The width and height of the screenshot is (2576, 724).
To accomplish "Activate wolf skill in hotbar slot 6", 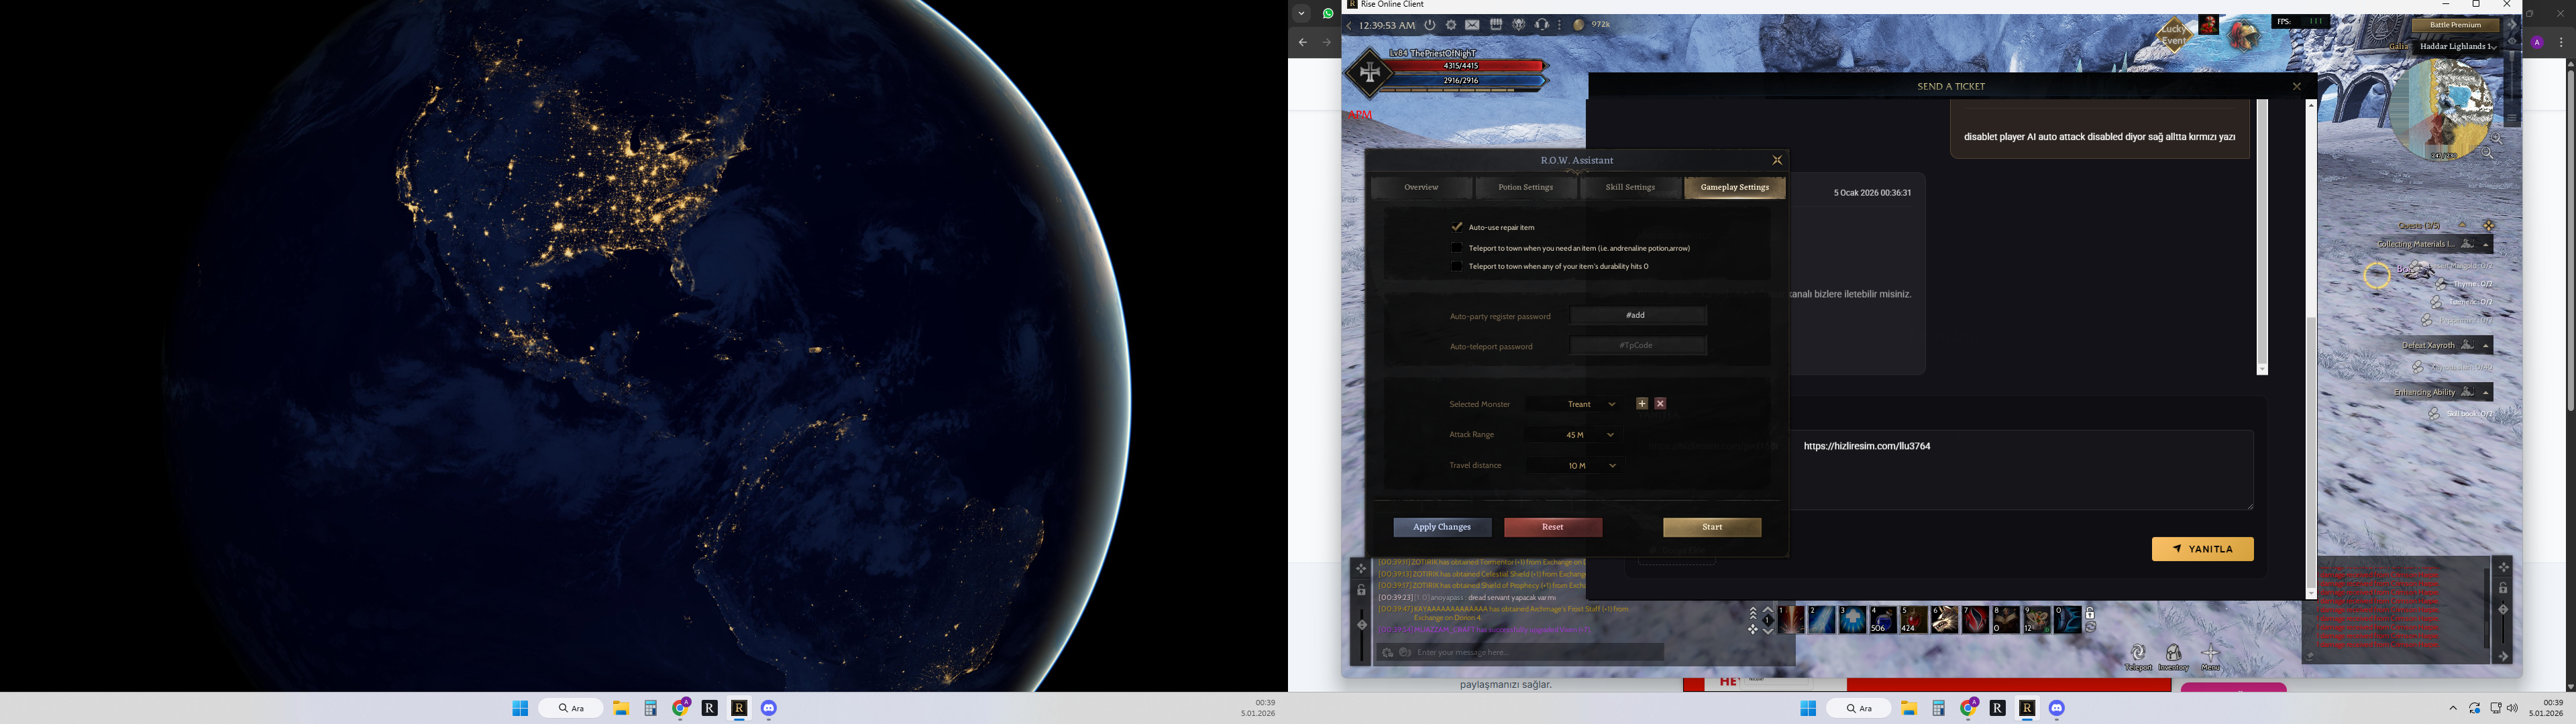I will [1945, 620].
